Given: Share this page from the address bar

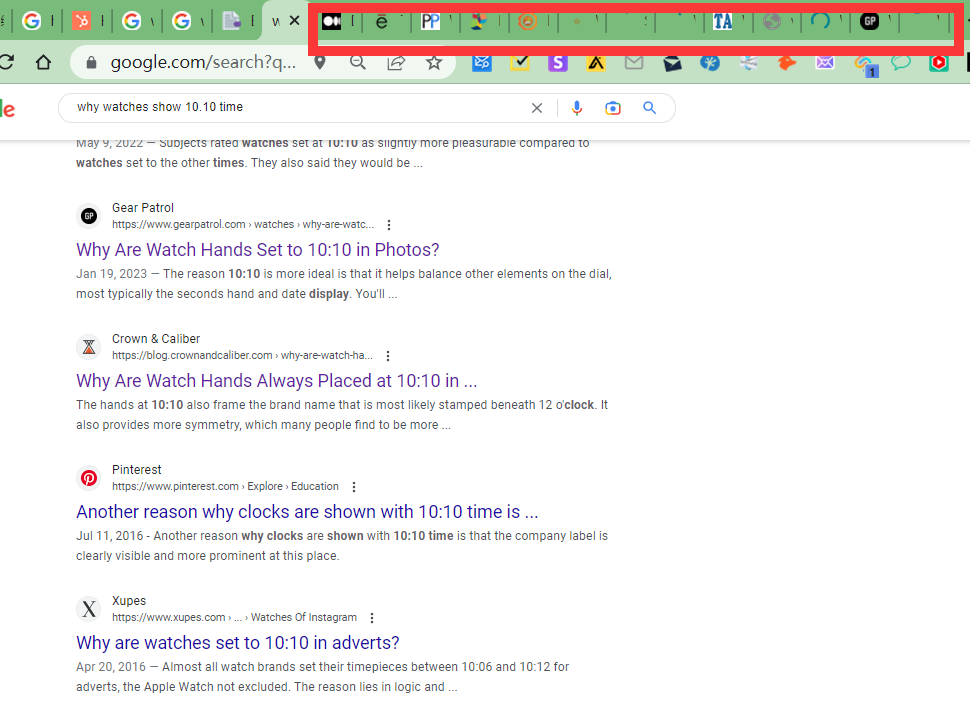Looking at the screenshot, I should tap(396, 62).
